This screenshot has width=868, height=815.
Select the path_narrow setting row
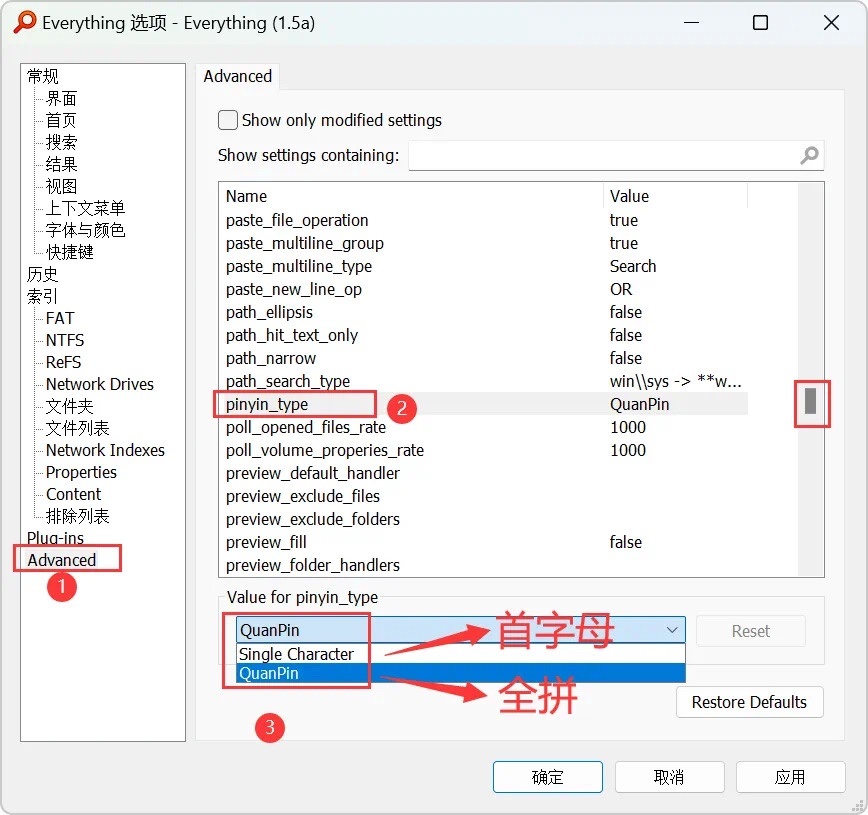click(484, 358)
